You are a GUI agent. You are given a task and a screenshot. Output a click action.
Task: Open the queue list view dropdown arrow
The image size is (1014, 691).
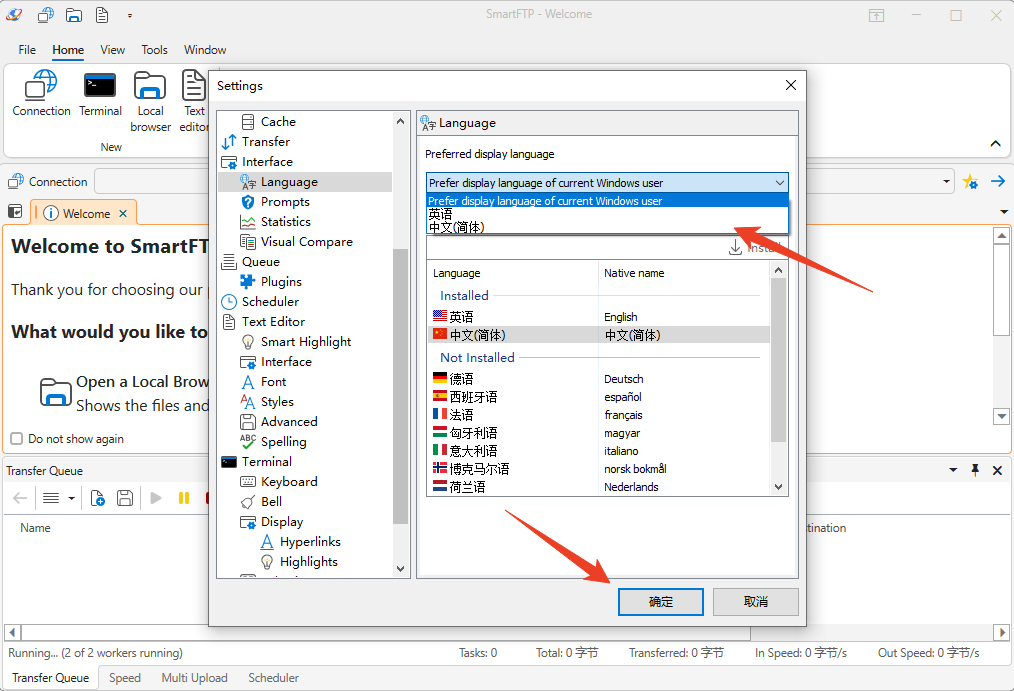(x=71, y=498)
